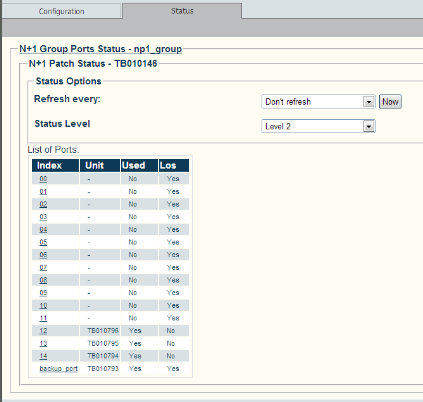This screenshot has width=423, height=402.
Task: Open port index 00 link
Action: [43, 179]
